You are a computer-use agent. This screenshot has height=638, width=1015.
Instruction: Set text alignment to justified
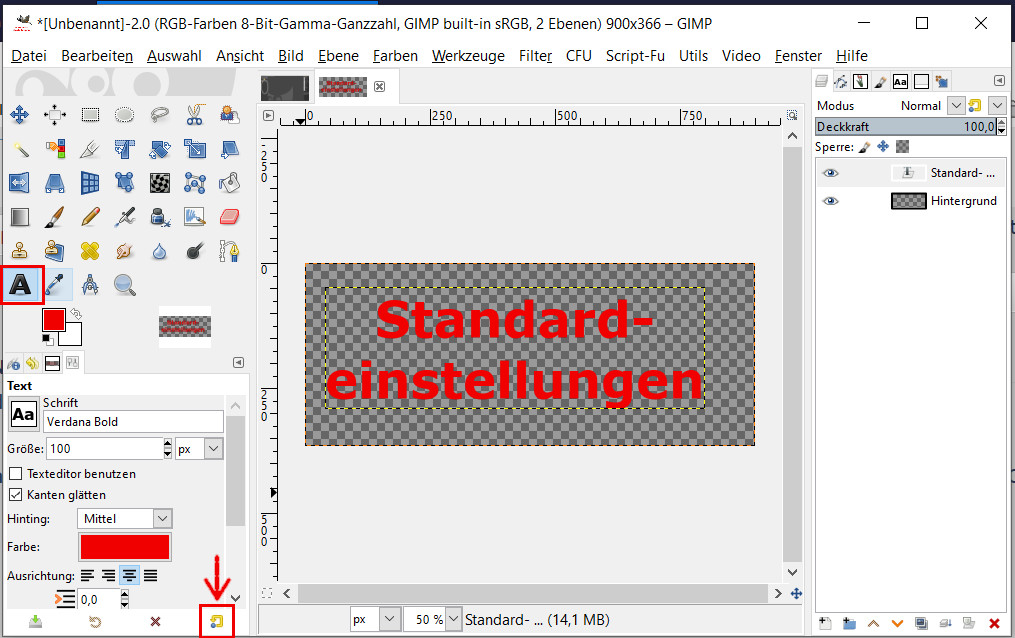(150, 575)
